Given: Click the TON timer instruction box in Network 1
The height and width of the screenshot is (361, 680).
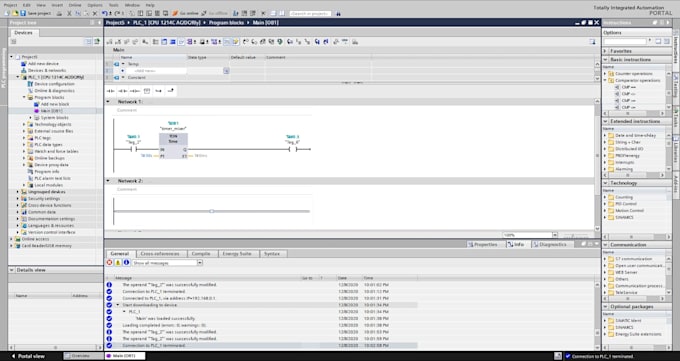Looking at the screenshot, I should [x=173, y=146].
